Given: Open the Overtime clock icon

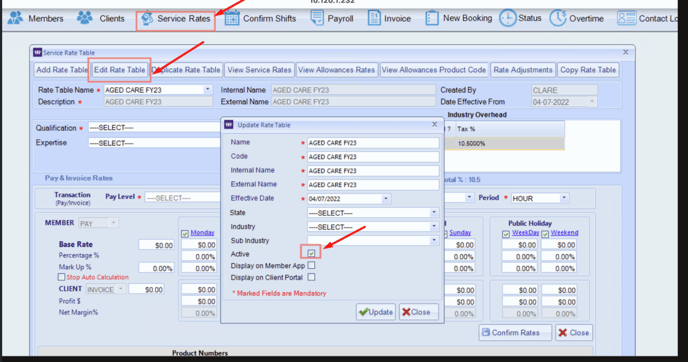Looking at the screenshot, I should [x=558, y=18].
